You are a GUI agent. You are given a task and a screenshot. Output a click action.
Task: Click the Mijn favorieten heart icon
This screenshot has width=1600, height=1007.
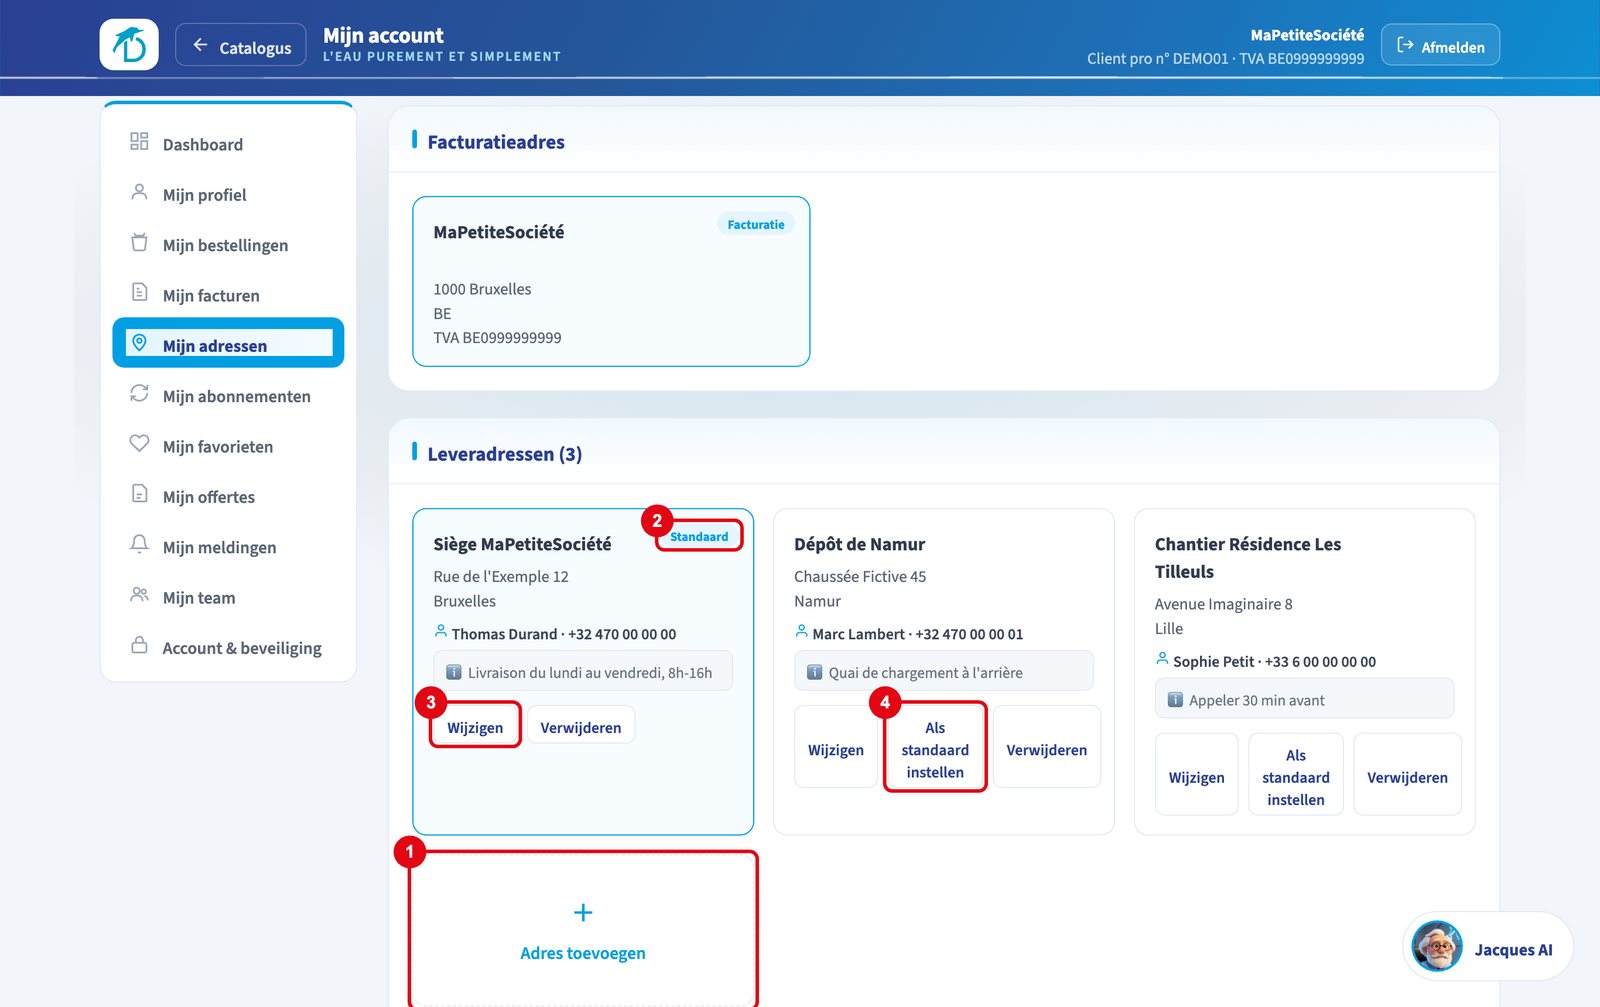click(x=139, y=444)
